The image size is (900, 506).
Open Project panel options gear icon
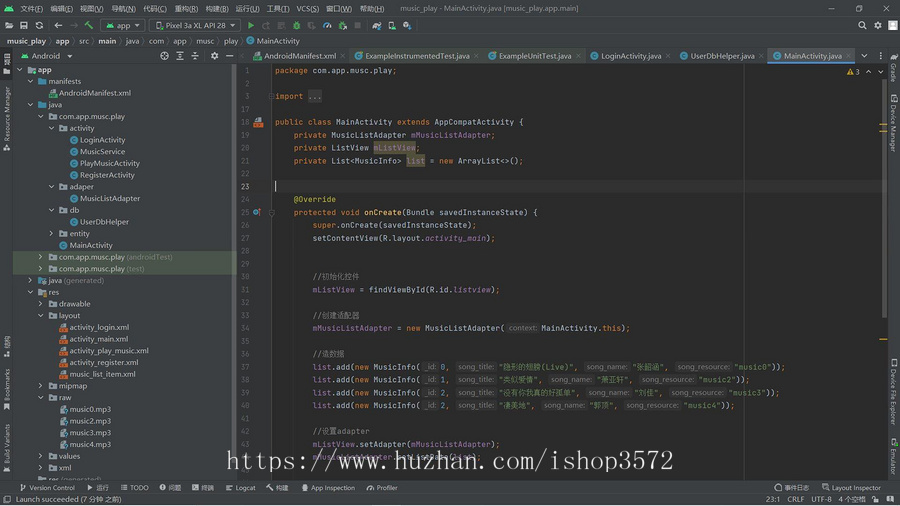(x=214, y=56)
